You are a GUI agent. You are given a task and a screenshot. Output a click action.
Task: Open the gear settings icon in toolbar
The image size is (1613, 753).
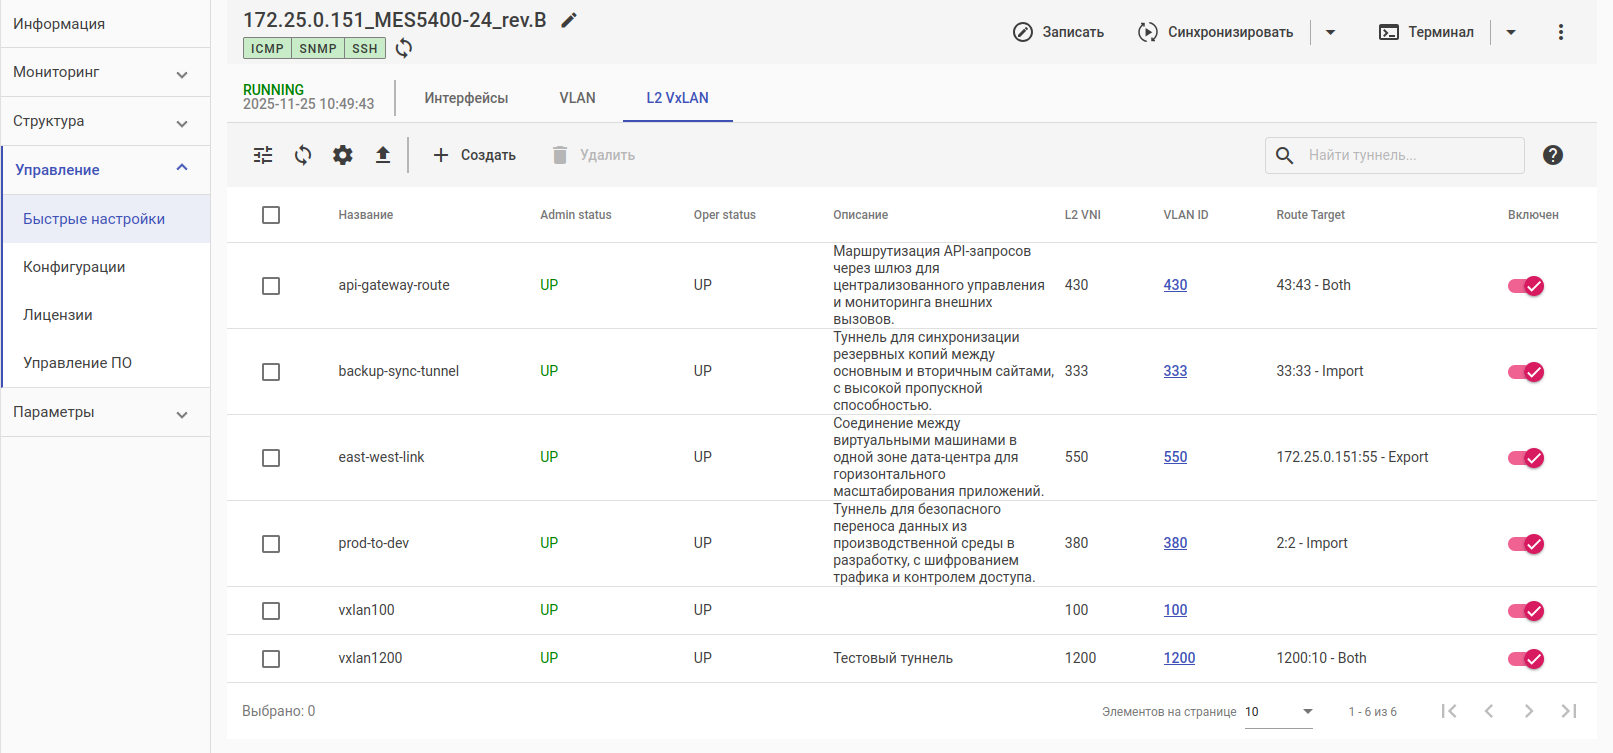pos(343,155)
